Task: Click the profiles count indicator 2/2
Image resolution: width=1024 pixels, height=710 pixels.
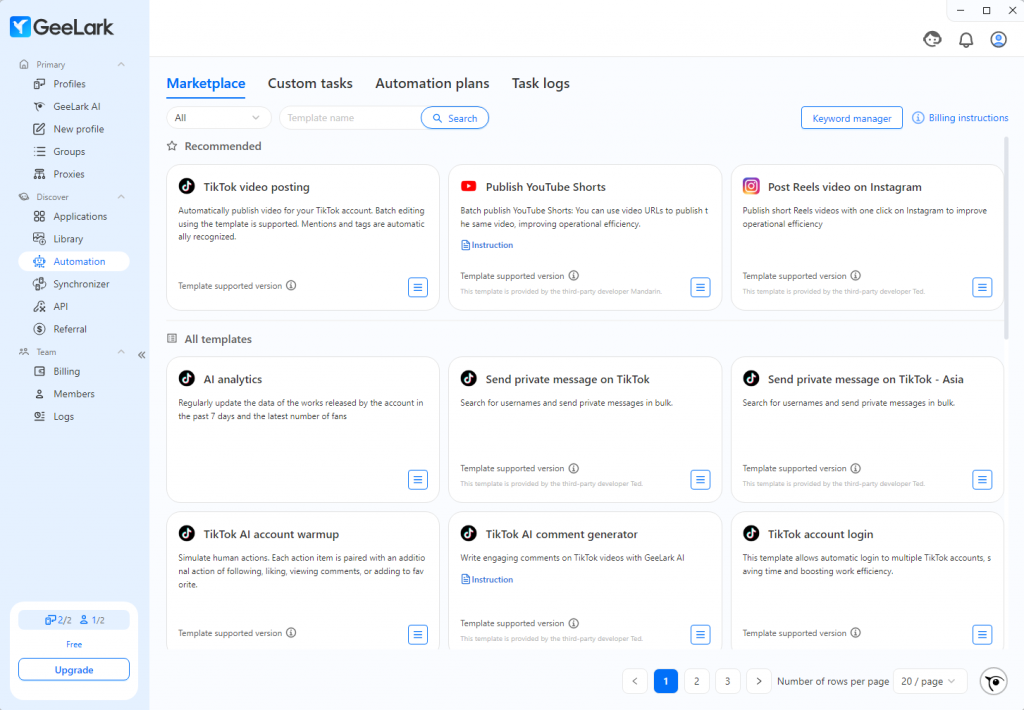Action: [58, 620]
